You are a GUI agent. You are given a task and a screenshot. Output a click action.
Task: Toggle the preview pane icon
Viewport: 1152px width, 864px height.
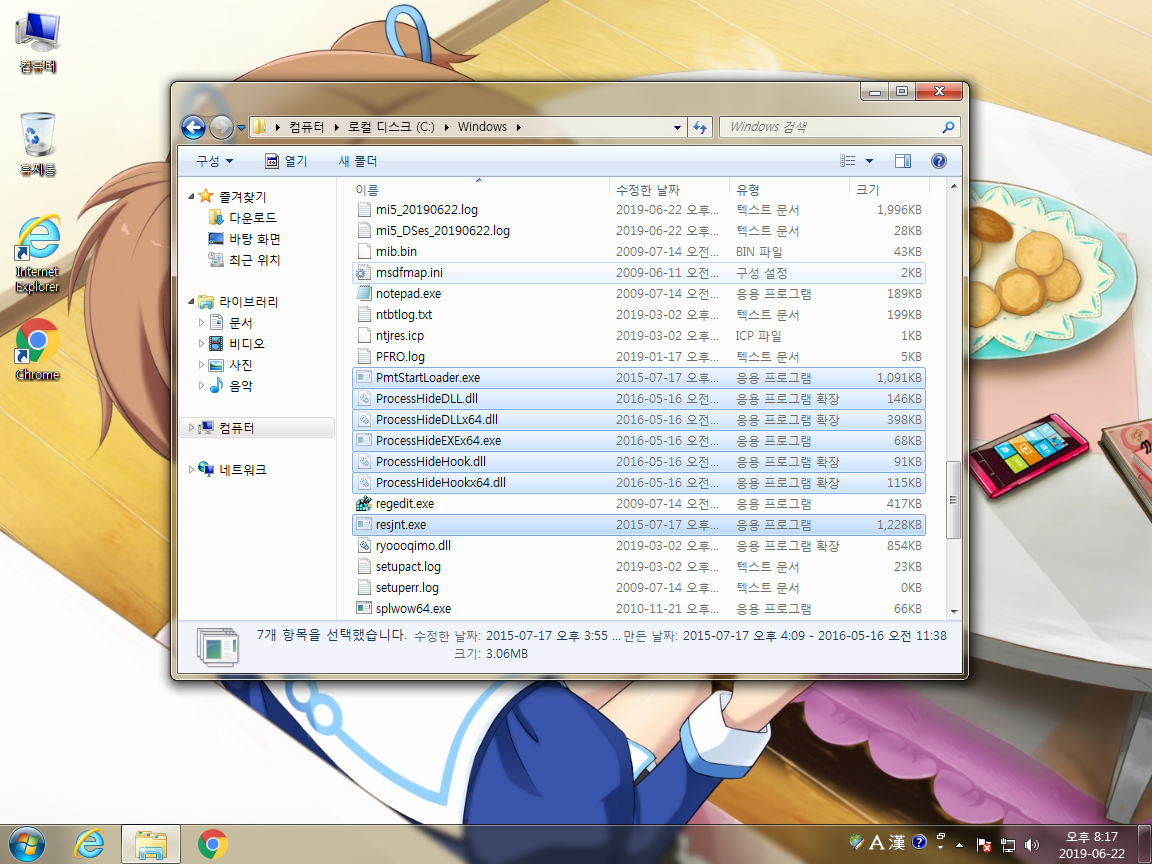click(x=903, y=161)
